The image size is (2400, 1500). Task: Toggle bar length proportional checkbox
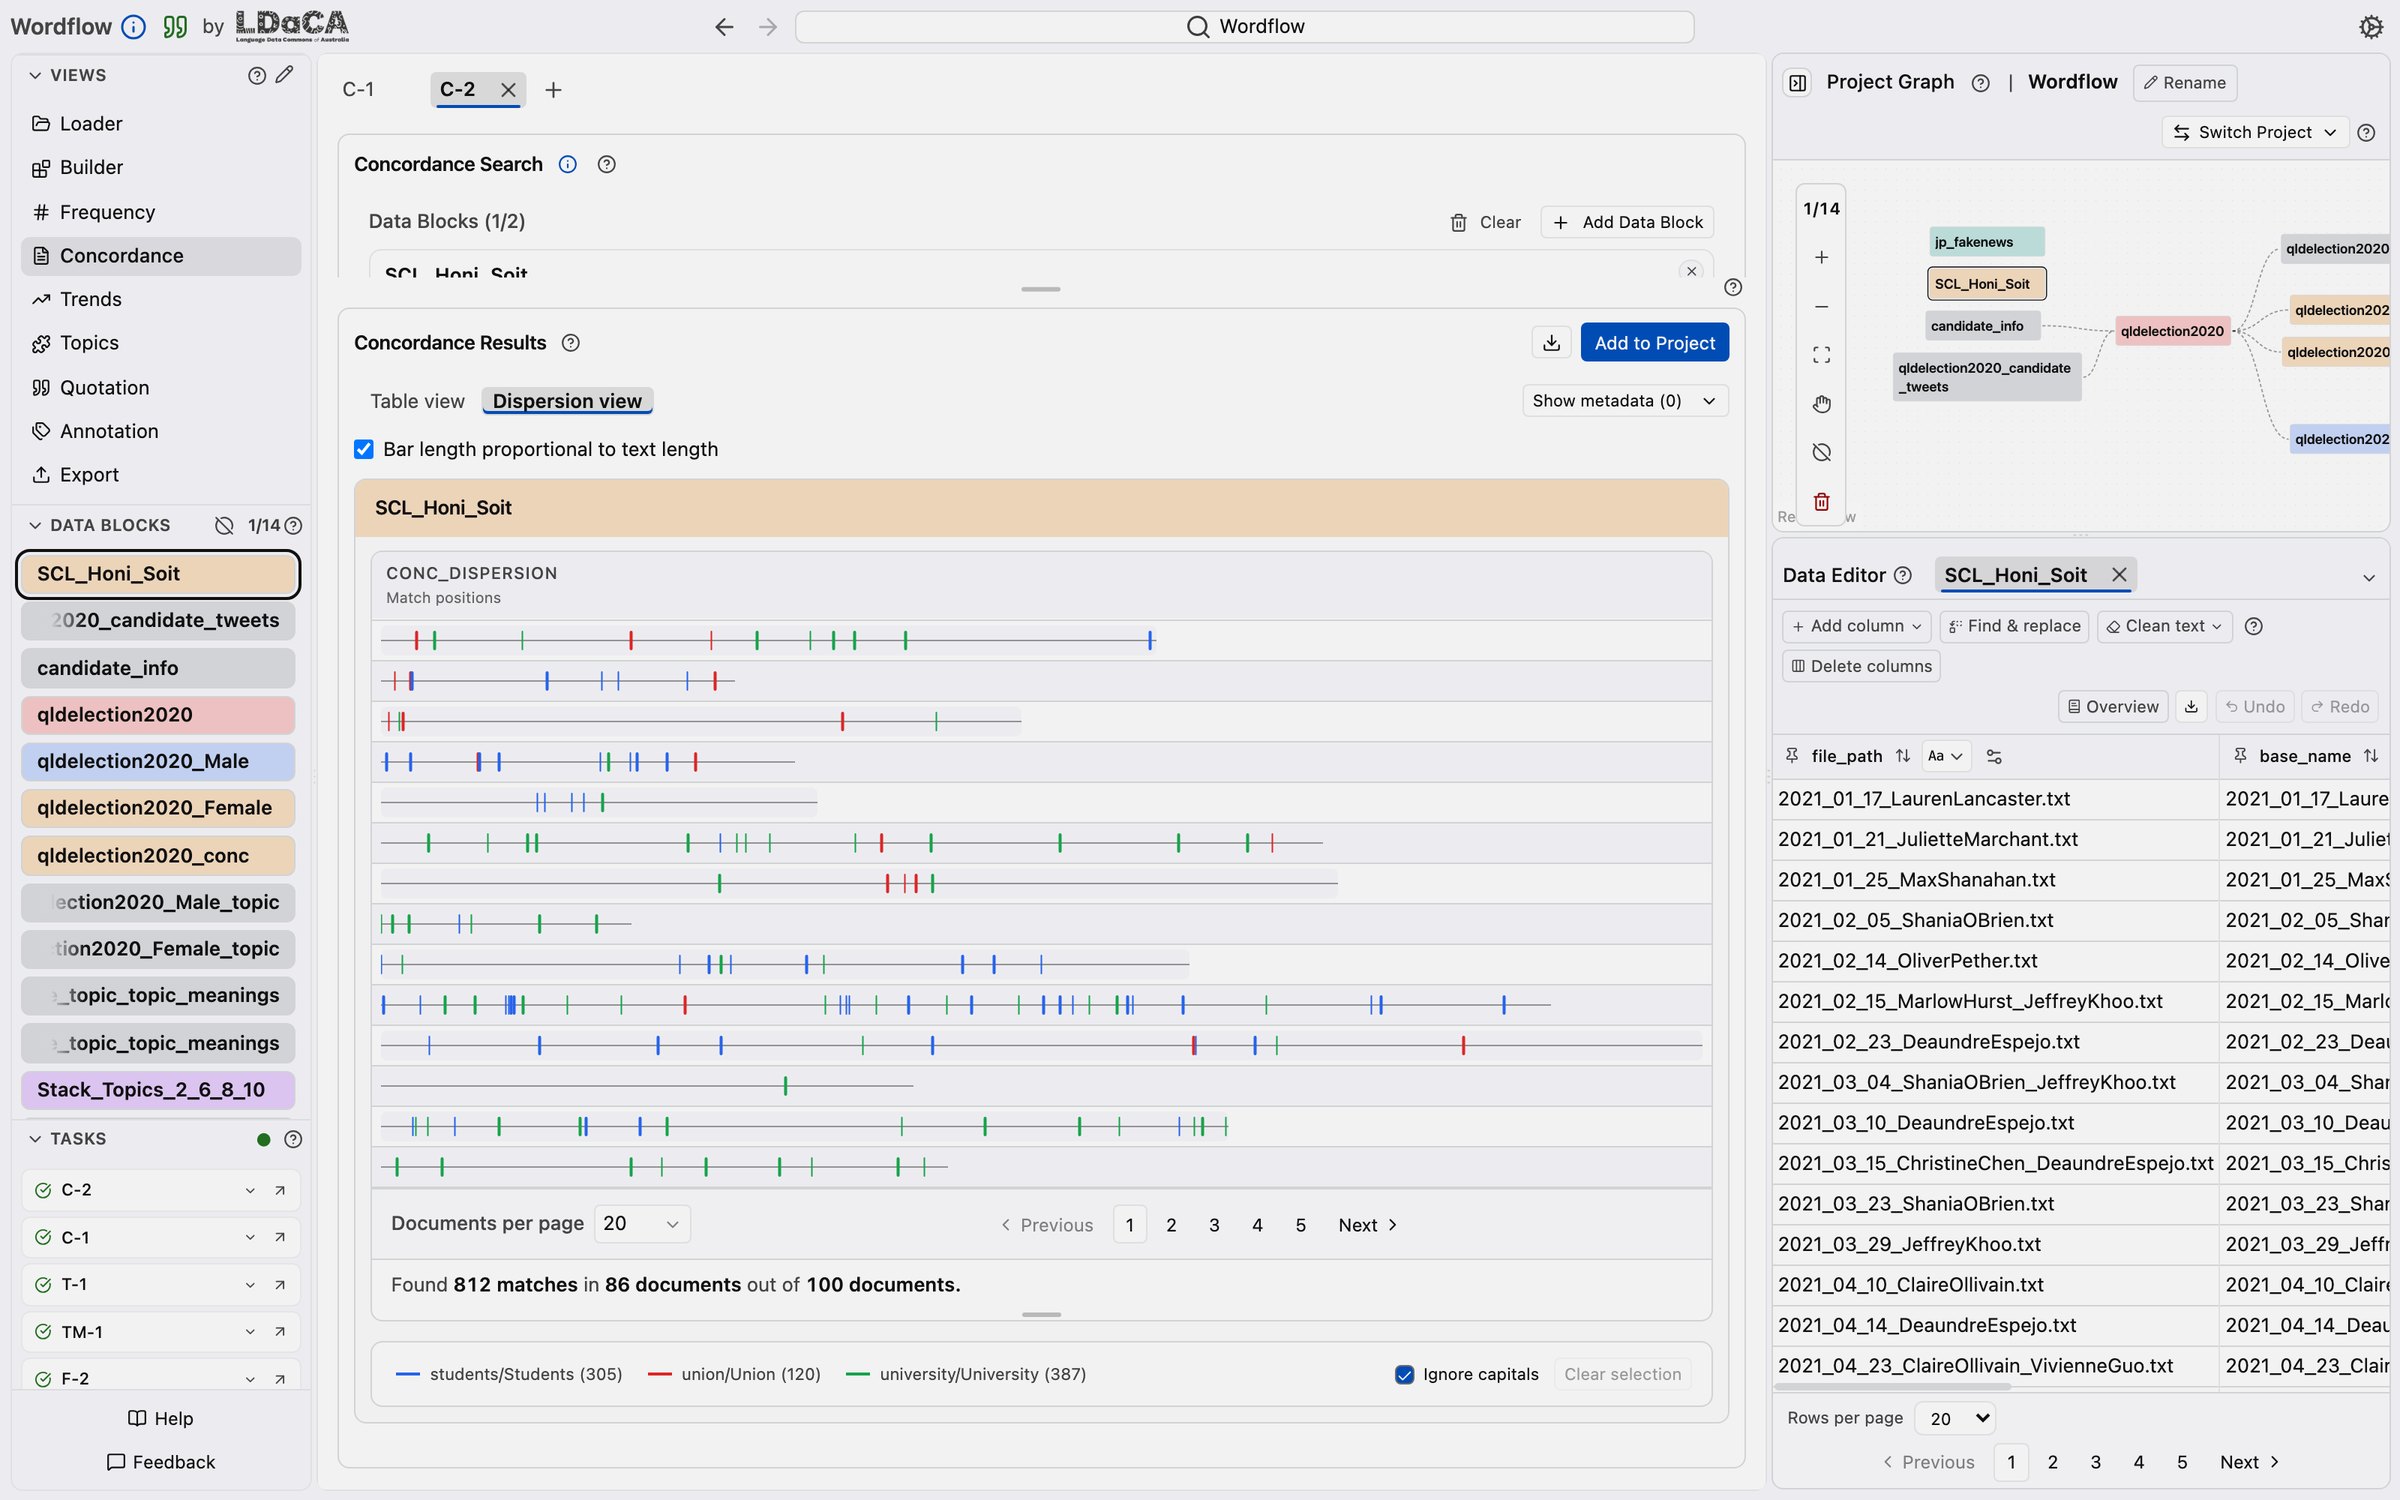(364, 449)
